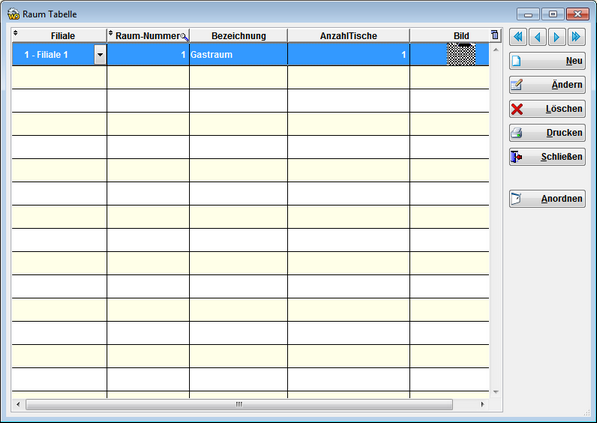Click the horizontal scrollbar thumb
597x423 pixels.
(x=239, y=404)
